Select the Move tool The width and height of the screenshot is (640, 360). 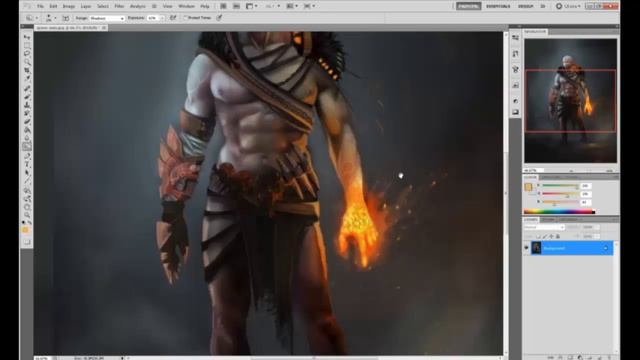pos(27,37)
